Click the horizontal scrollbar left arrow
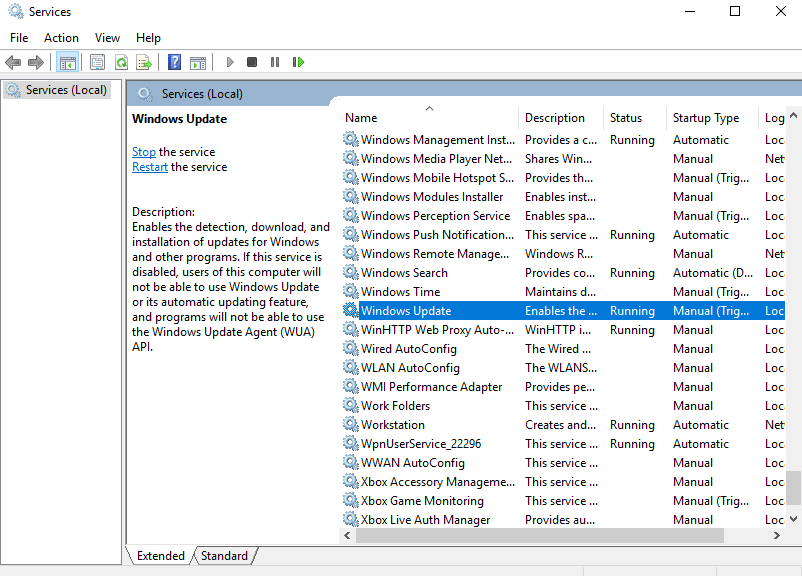Screen dimensions: 802x576 [347, 536]
